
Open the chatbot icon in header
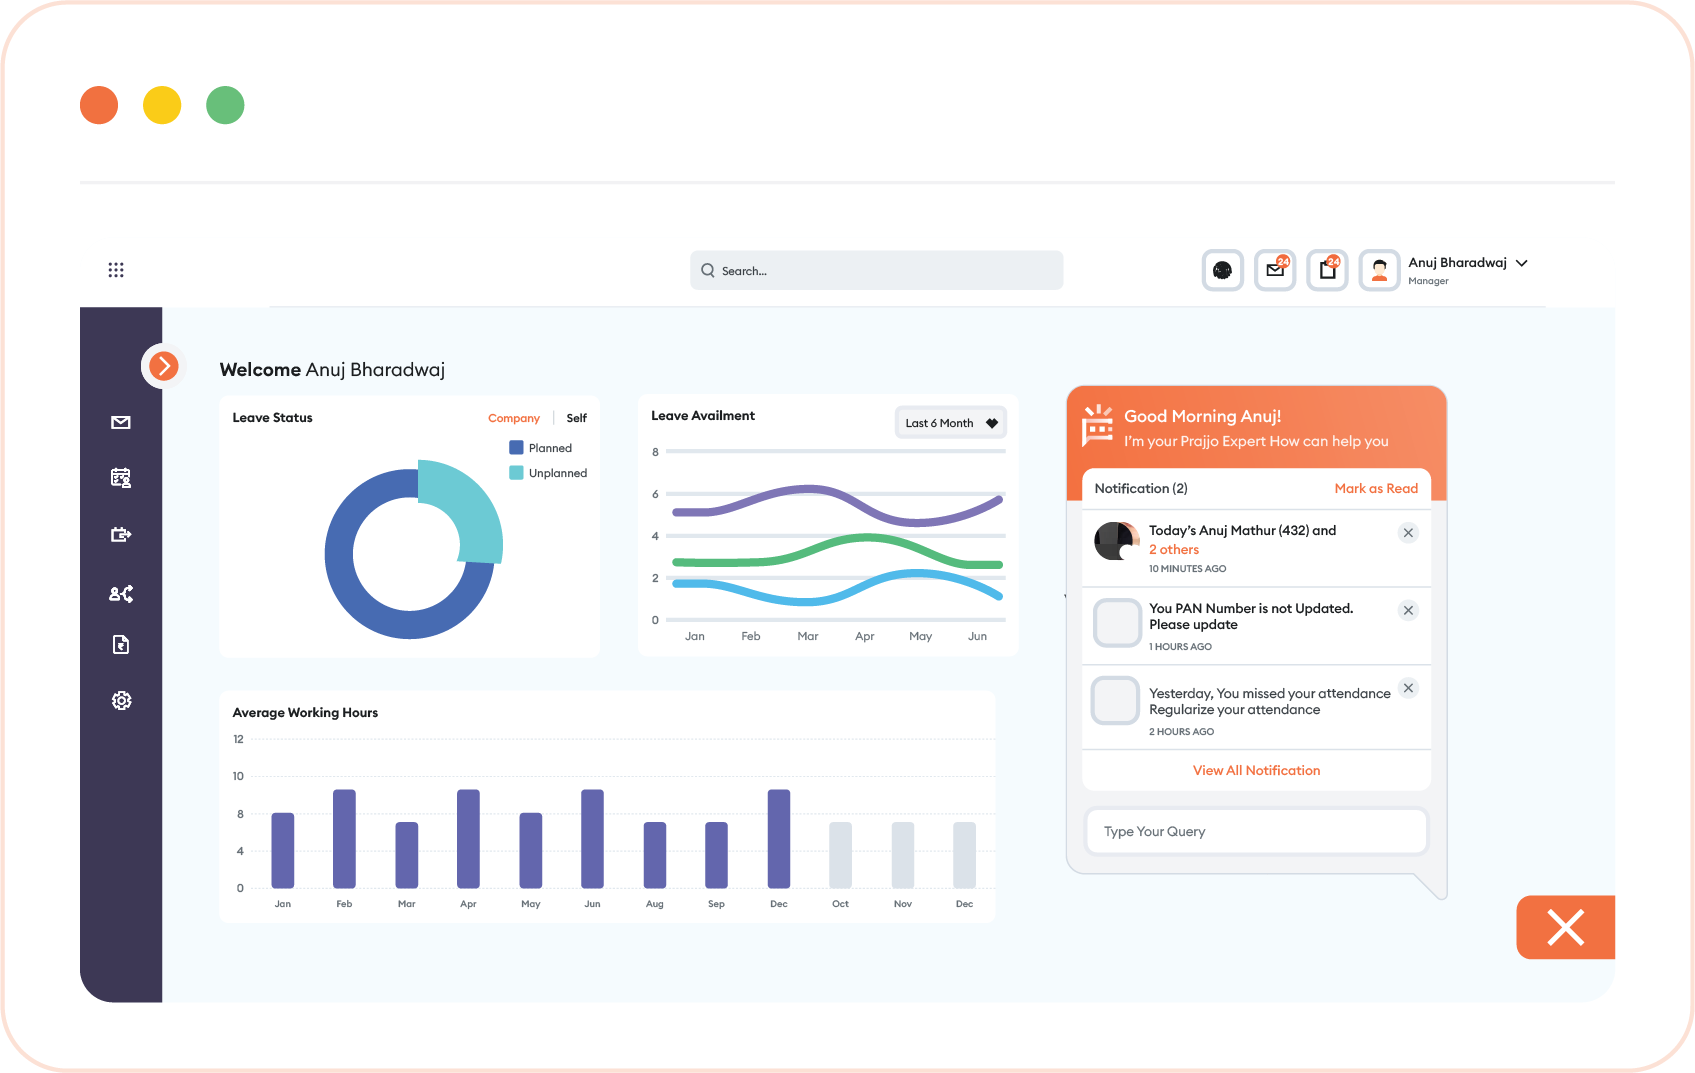tap(1222, 270)
